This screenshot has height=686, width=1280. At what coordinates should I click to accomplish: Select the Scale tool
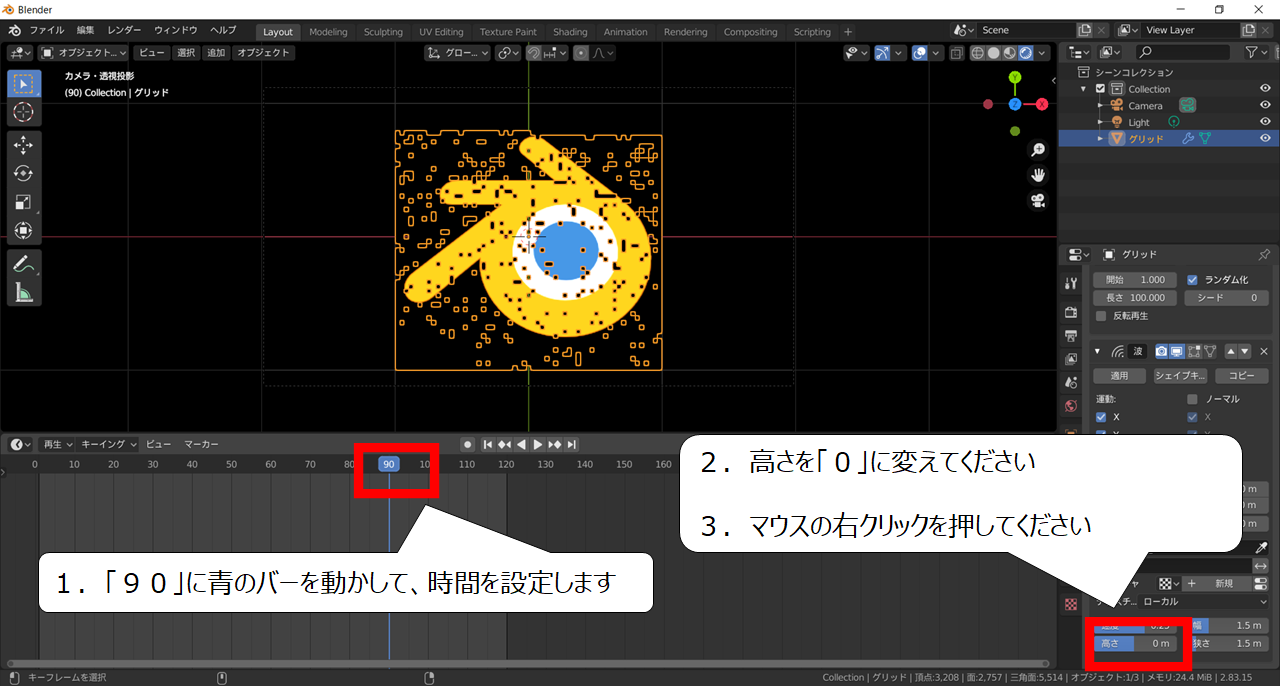point(24,202)
